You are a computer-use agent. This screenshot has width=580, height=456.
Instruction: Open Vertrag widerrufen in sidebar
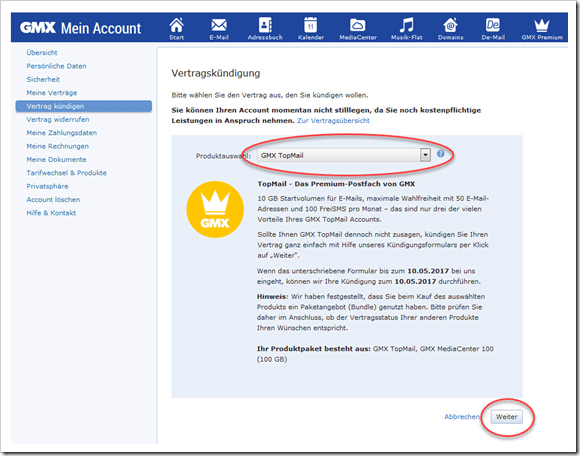point(58,119)
